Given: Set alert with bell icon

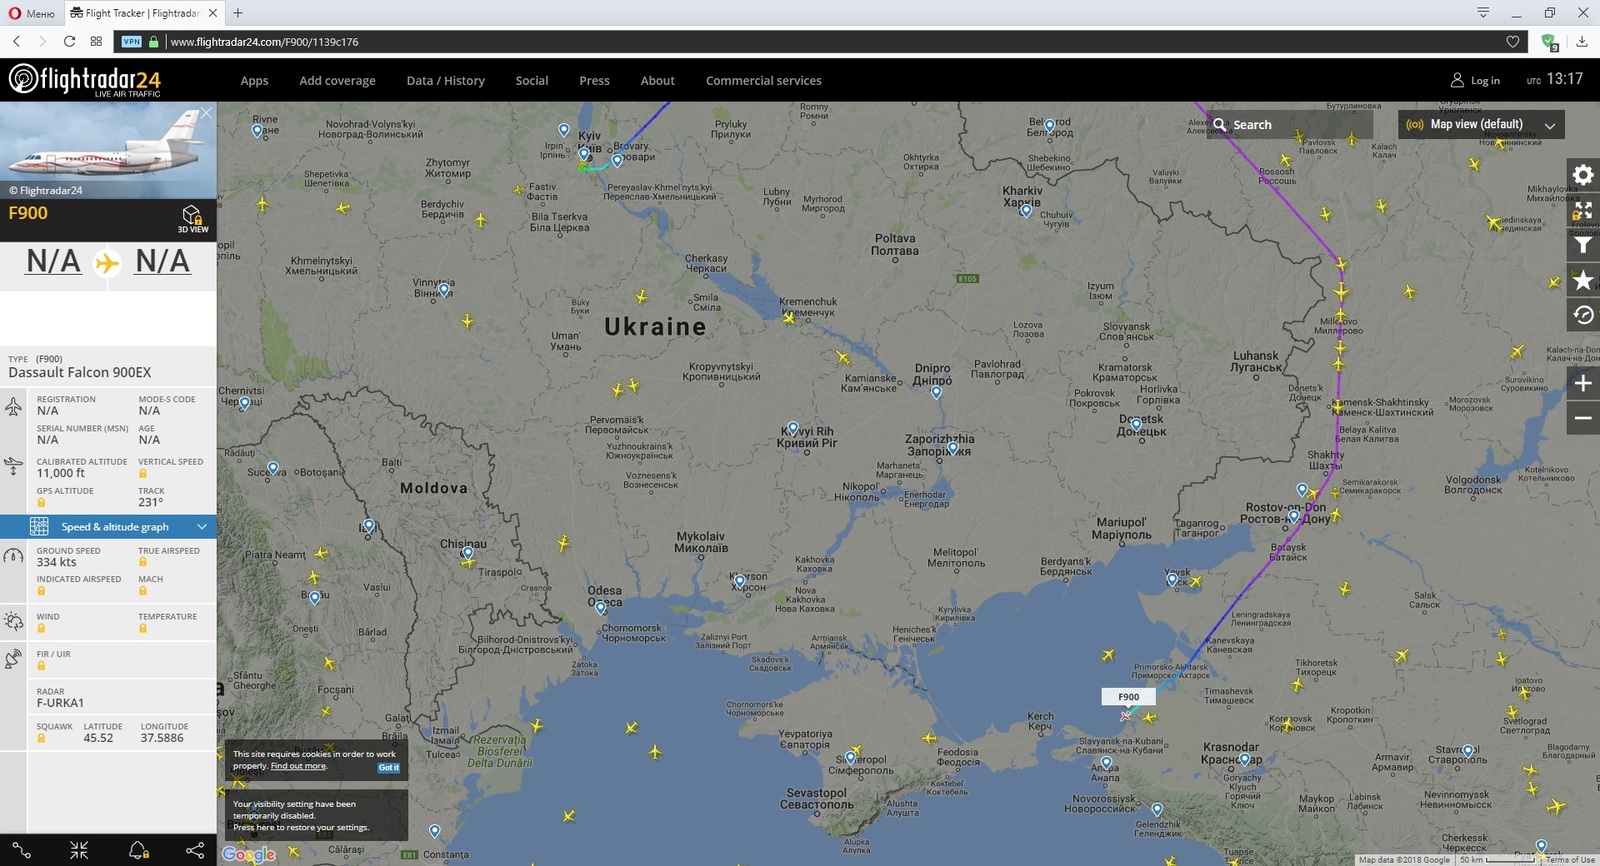Looking at the screenshot, I should [x=138, y=850].
